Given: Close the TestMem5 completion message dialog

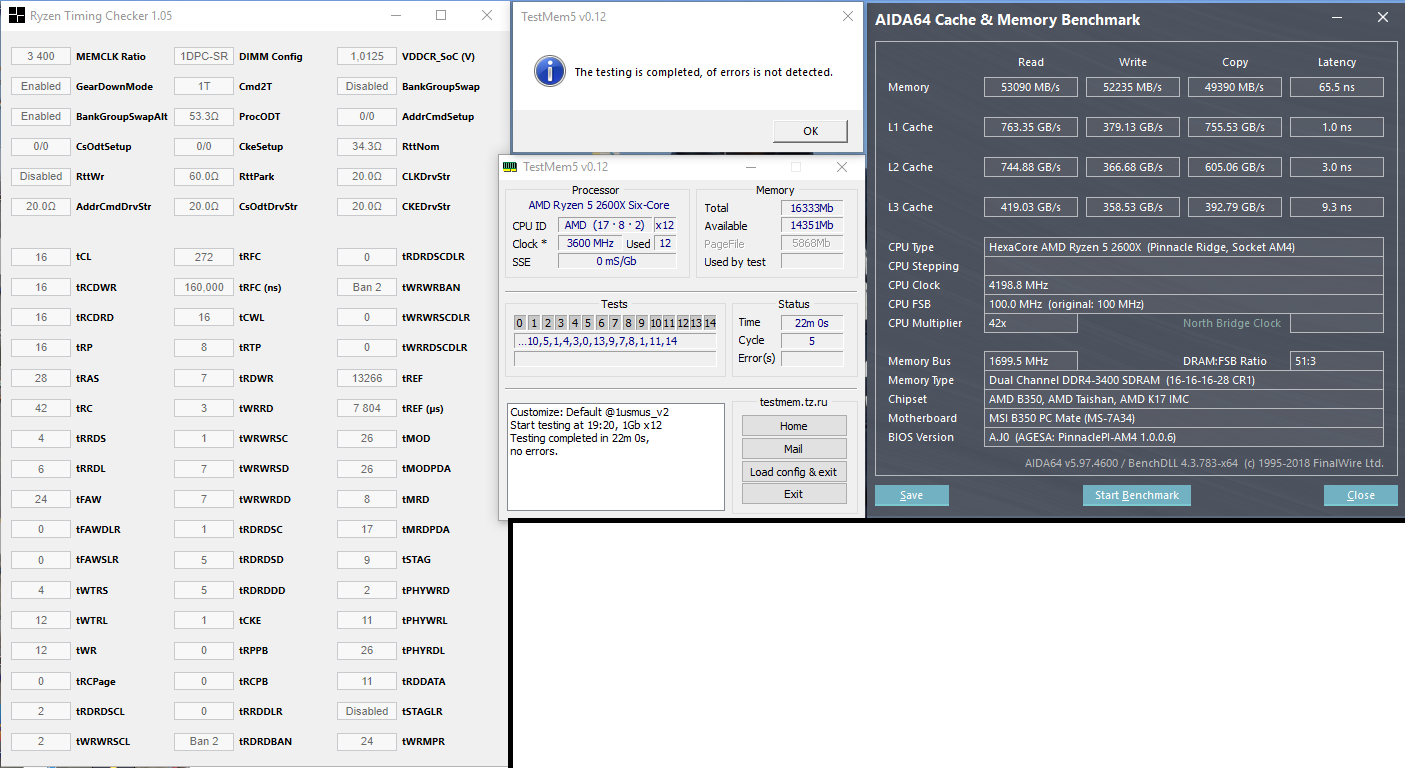Looking at the screenshot, I should [847, 16].
